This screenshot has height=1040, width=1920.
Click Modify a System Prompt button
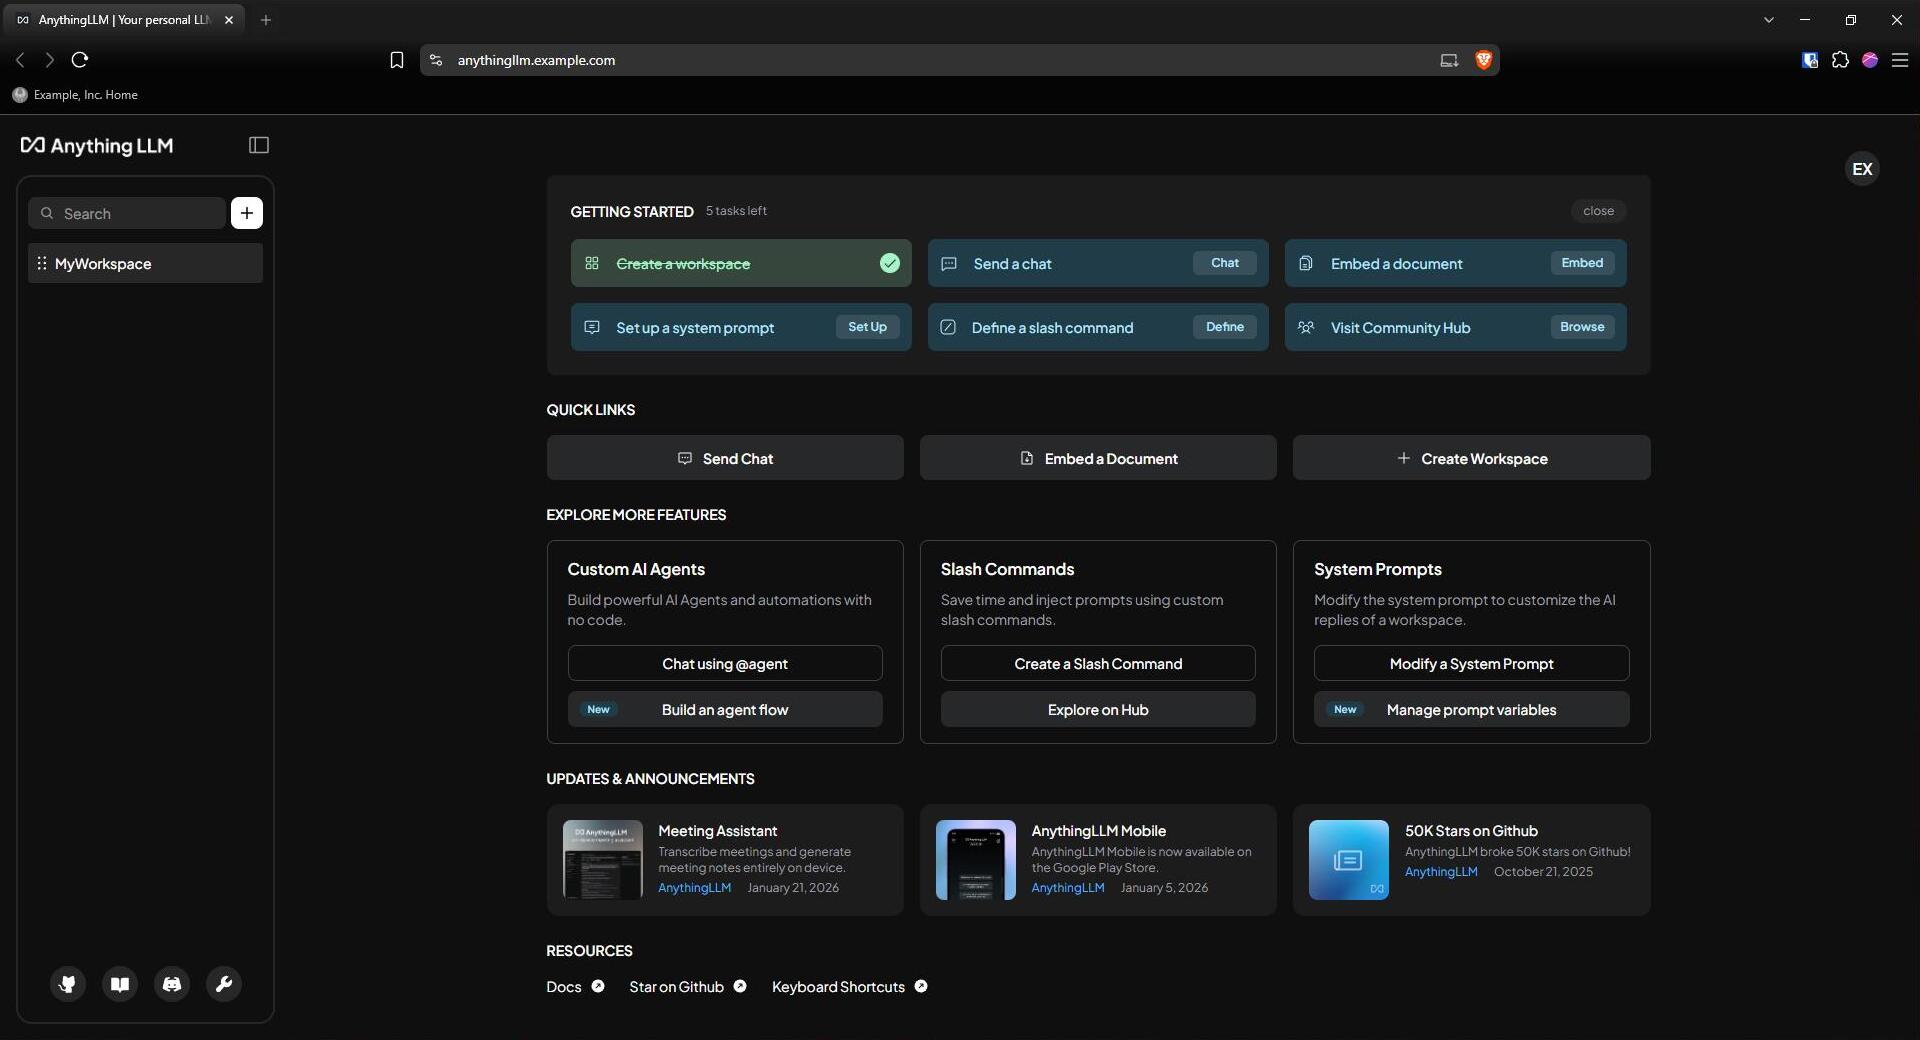[x=1471, y=663]
